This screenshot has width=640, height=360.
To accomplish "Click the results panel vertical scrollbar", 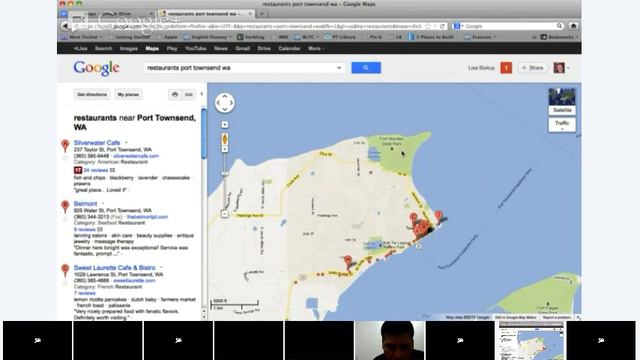I will 204,135.
